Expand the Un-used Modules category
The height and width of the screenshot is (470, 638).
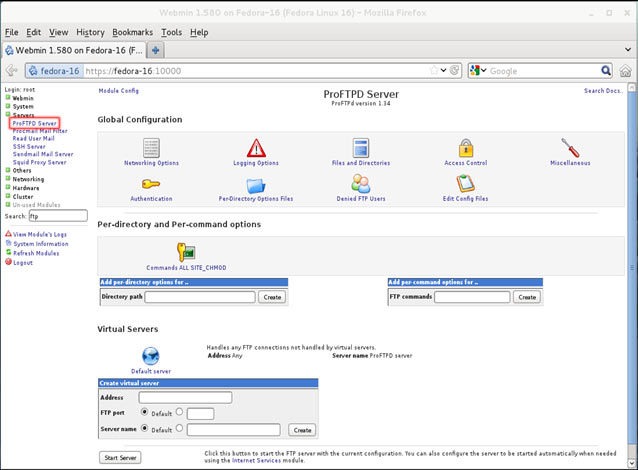click(8, 205)
